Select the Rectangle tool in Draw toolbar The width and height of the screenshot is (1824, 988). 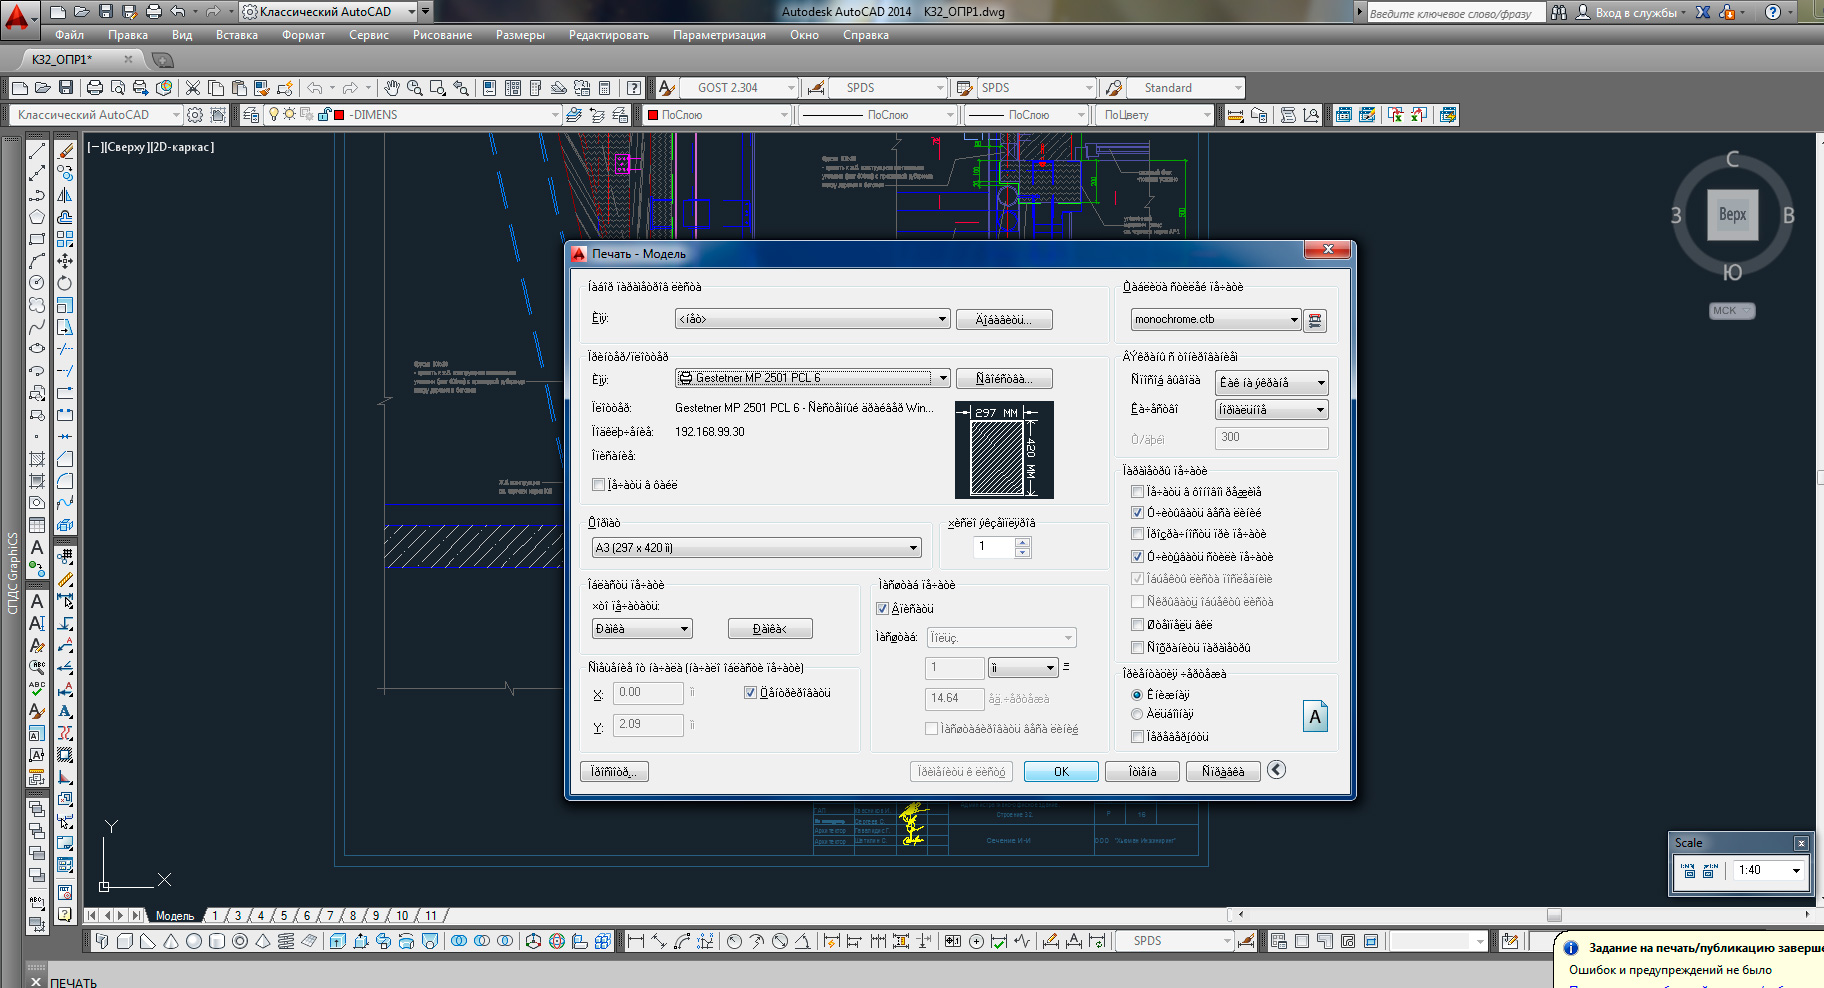(x=37, y=239)
